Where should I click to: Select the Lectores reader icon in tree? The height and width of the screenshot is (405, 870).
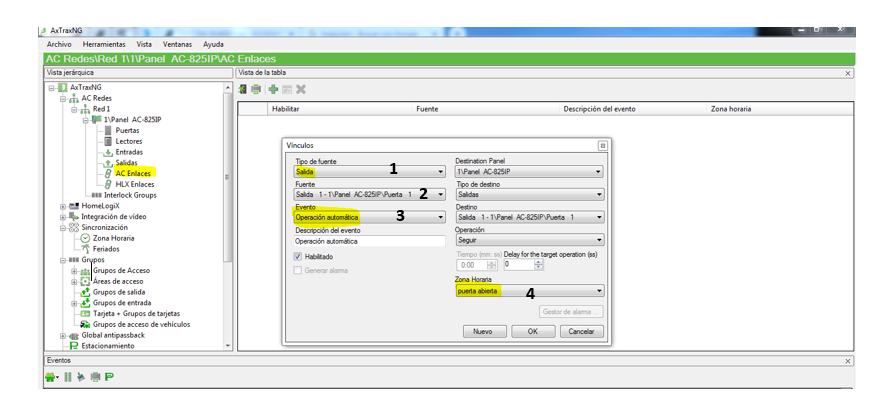[x=108, y=141]
